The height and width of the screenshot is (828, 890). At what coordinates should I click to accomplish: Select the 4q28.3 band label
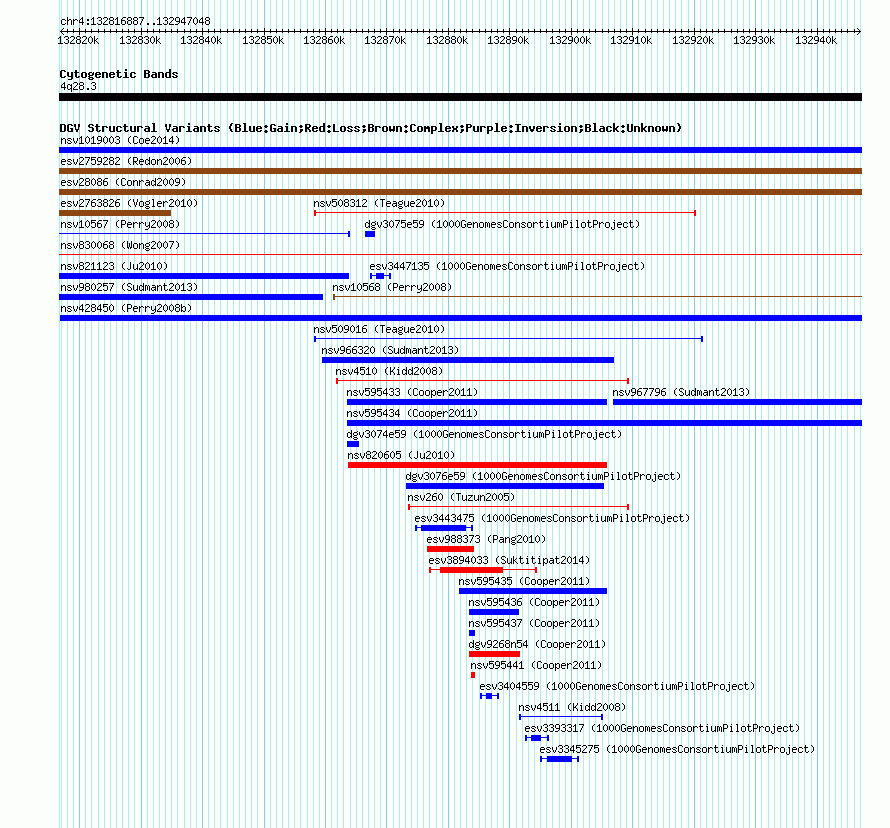tap(78, 86)
